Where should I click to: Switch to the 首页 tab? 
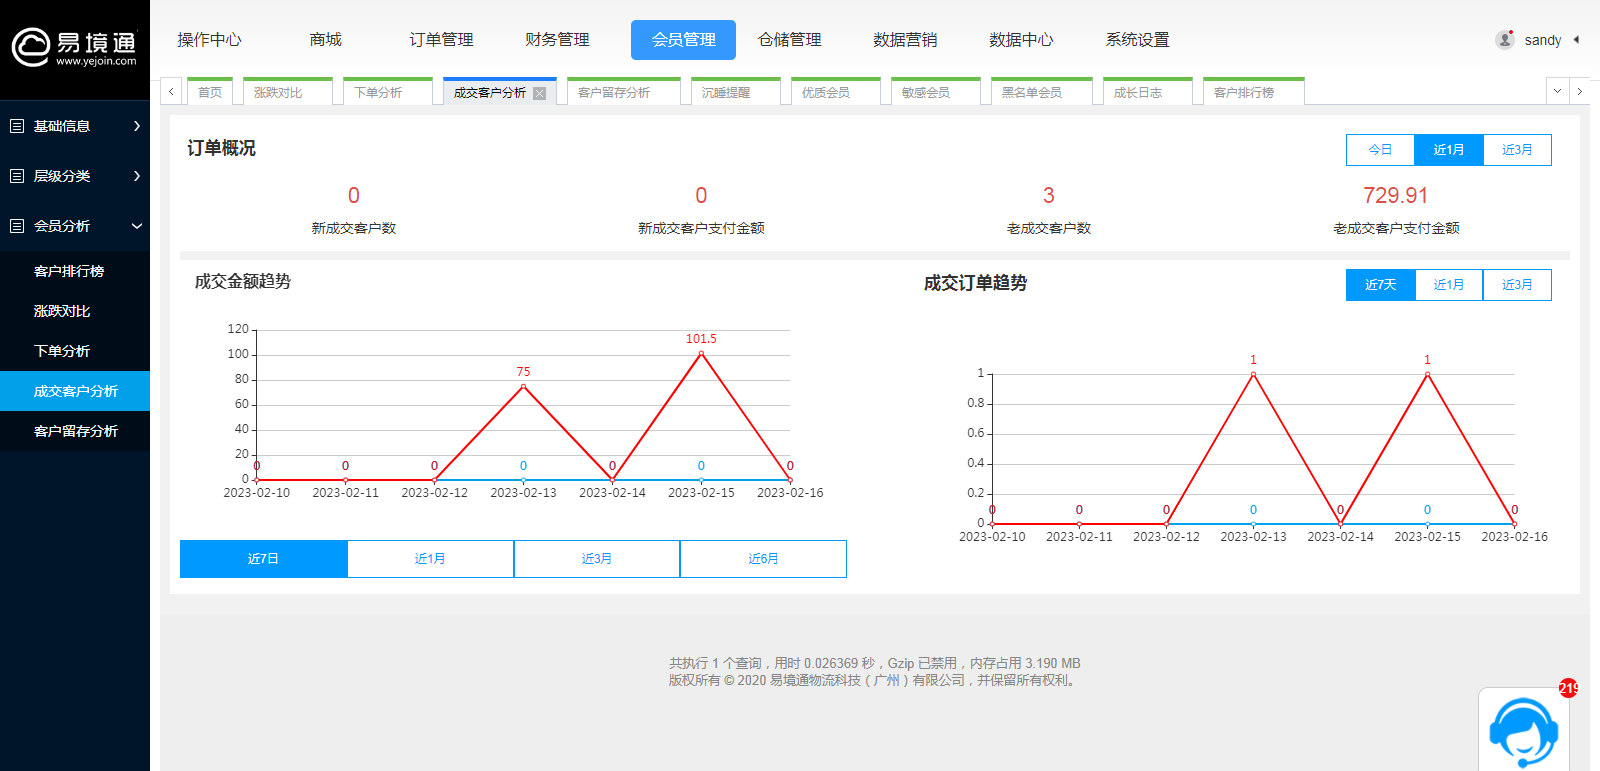[x=210, y=92]
